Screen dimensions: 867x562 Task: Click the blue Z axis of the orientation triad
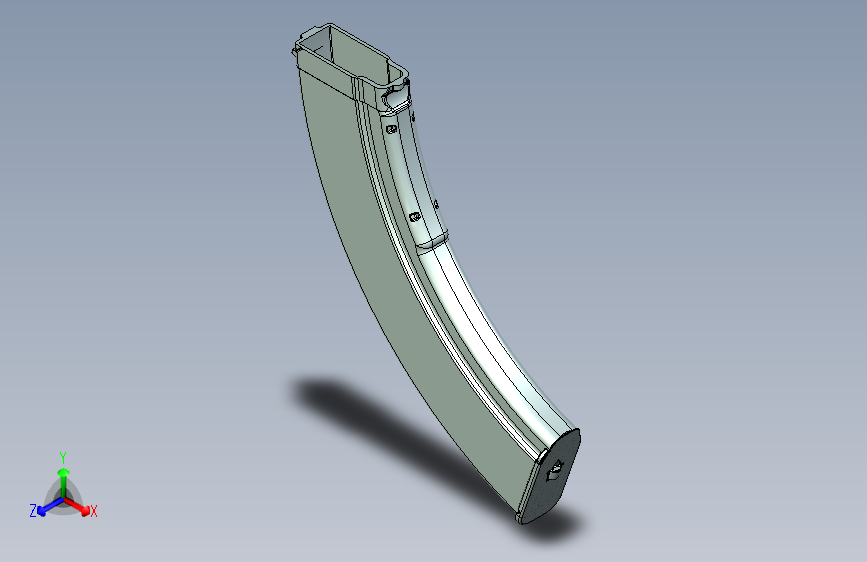click(50, 506)
